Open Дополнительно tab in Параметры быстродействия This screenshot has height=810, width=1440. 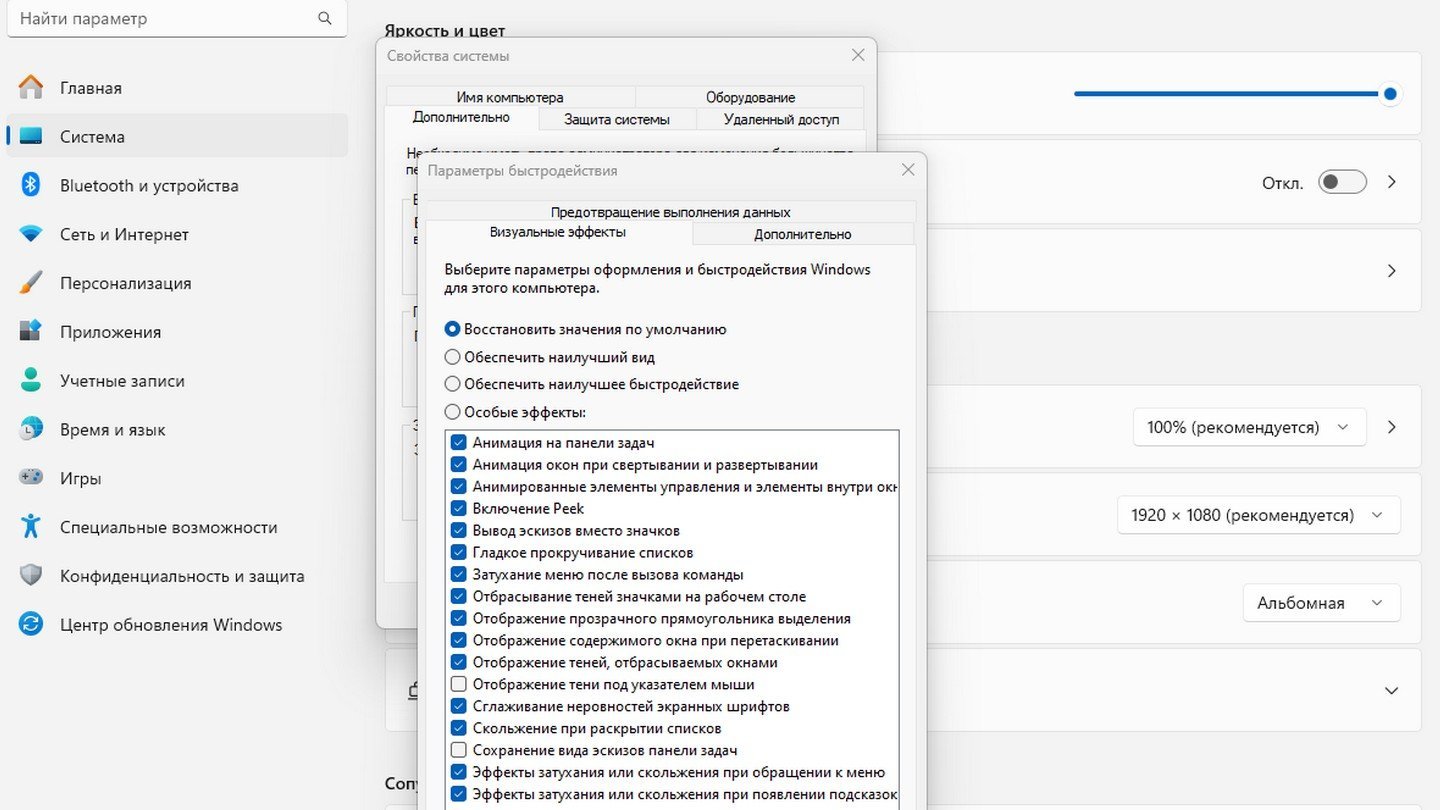coord(803,234)
